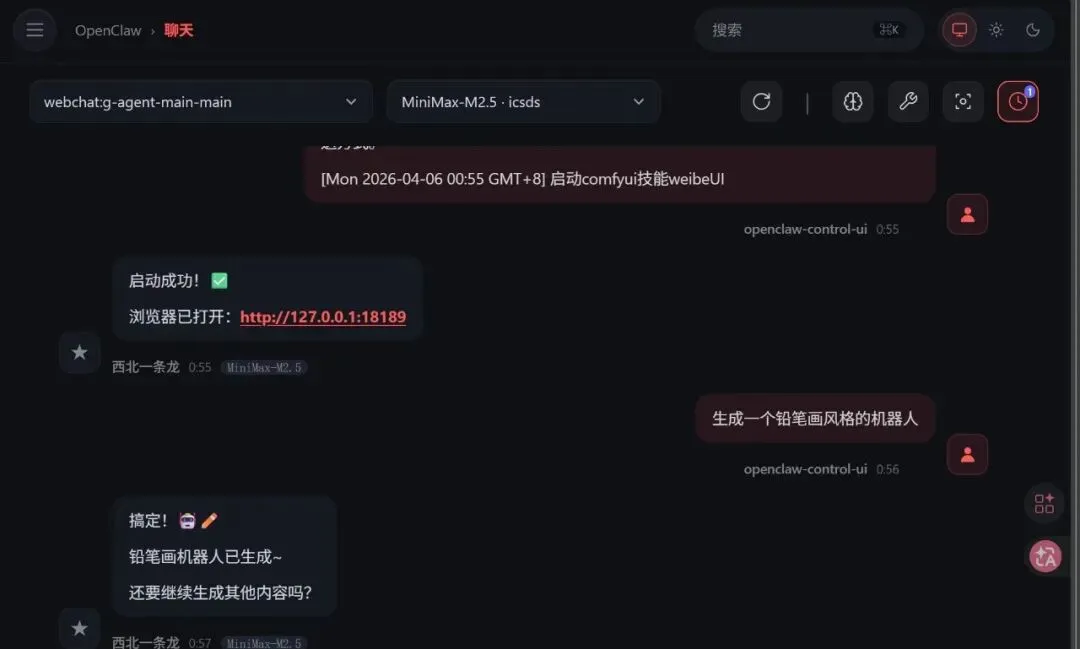This screenshot has width=1080, height=649.
Task: Click the star avatar beside 启动成功 message
Action: [x=79, y=353]
